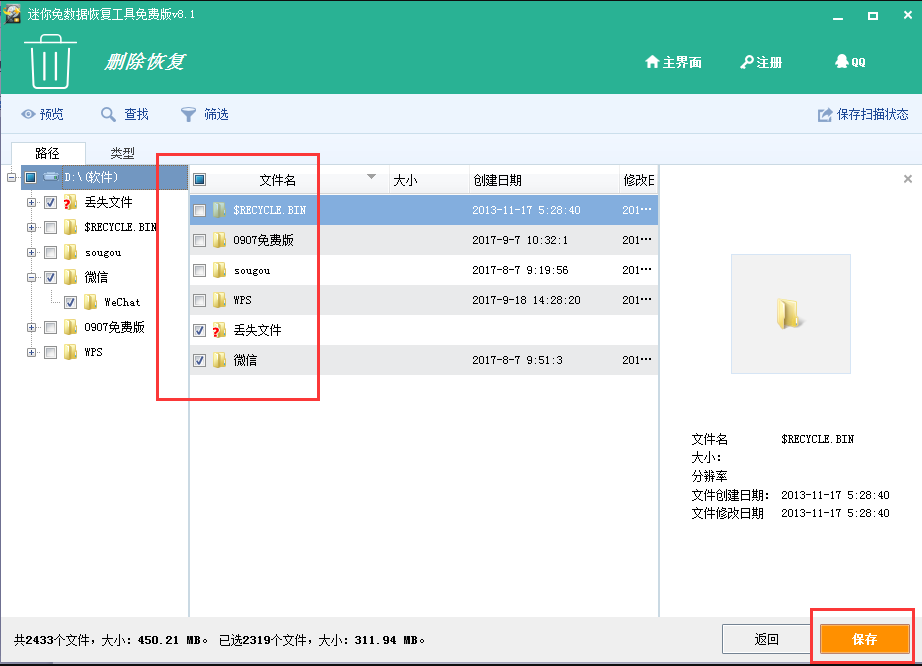Click the 筛选 filter toolbar button
Image resolution: width=922 pixels, height=666 pixels.
[205, 114]
